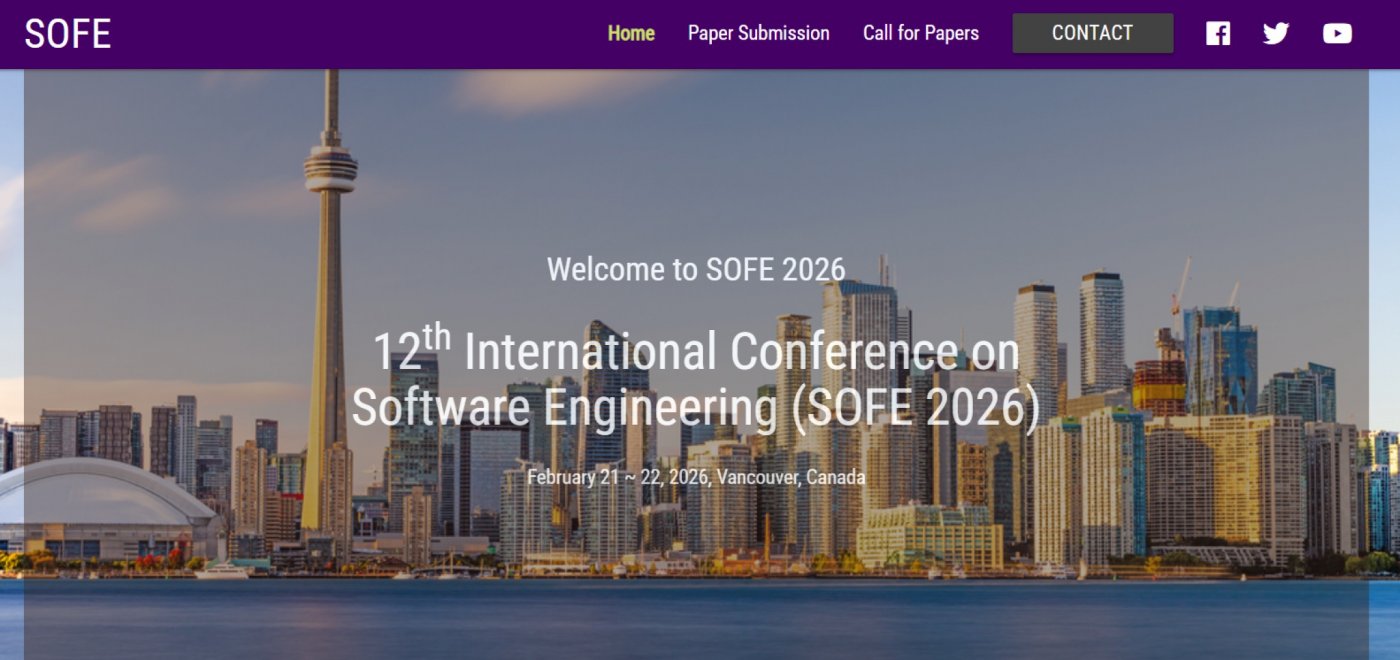Click the Welcome to SOFE 2026 heading
Viewport: 1400px width, 660px height.
(x=696, y=269)
